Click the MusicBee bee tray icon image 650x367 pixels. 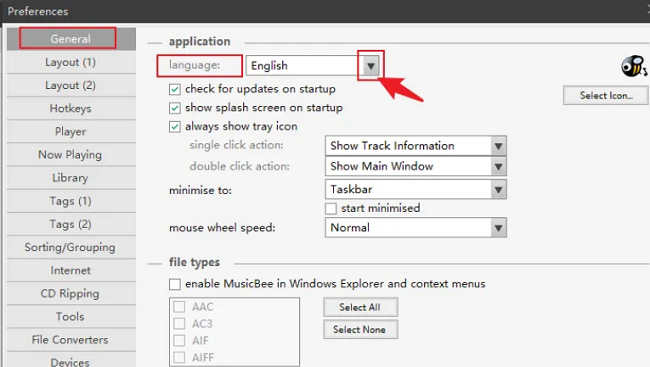pos(634,66)
